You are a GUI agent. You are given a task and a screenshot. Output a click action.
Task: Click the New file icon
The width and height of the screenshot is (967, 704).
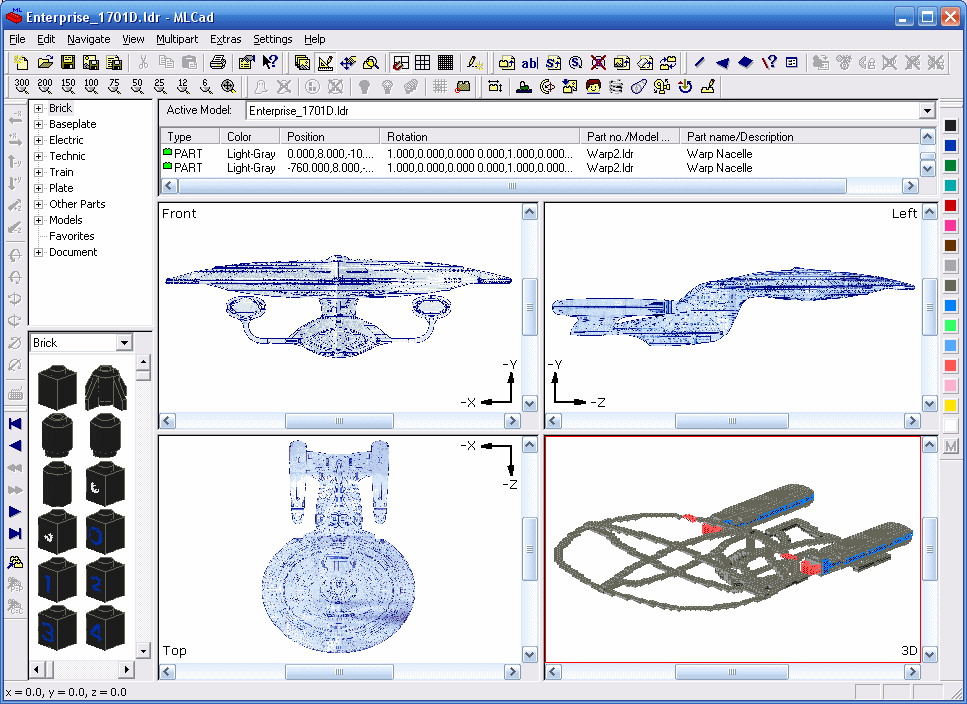click(x=23, y=62)
